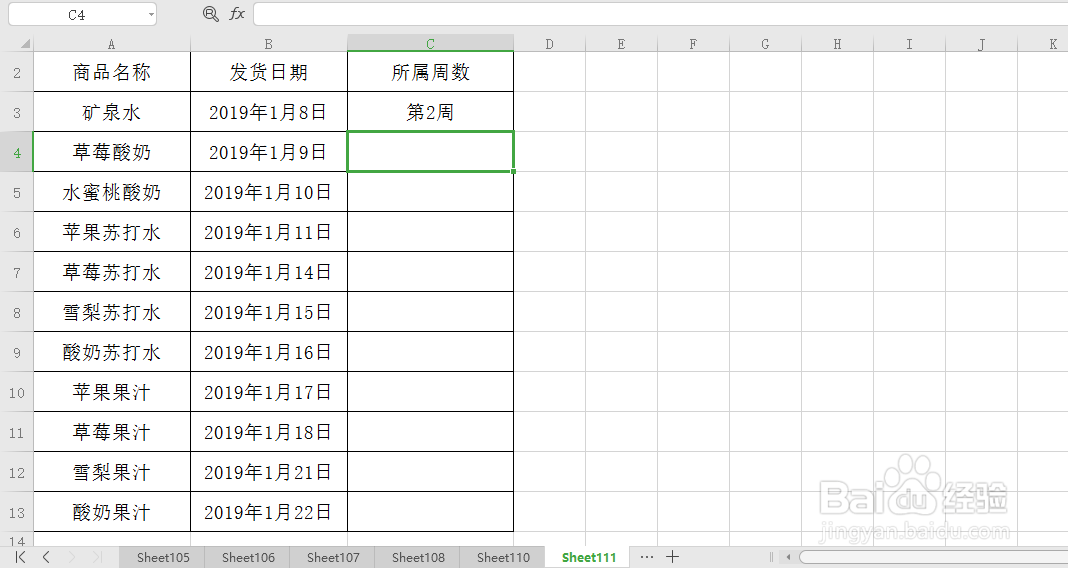Select row 13 header

coord(16,512)
